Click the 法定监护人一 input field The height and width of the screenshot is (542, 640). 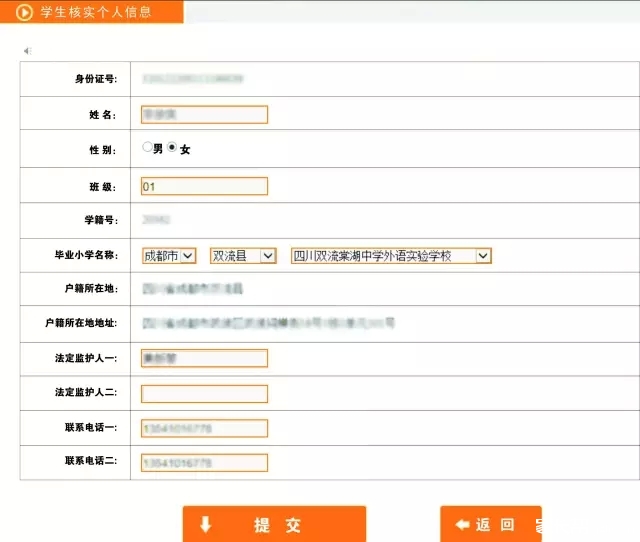pyautogui.click(x=205, y=358)
